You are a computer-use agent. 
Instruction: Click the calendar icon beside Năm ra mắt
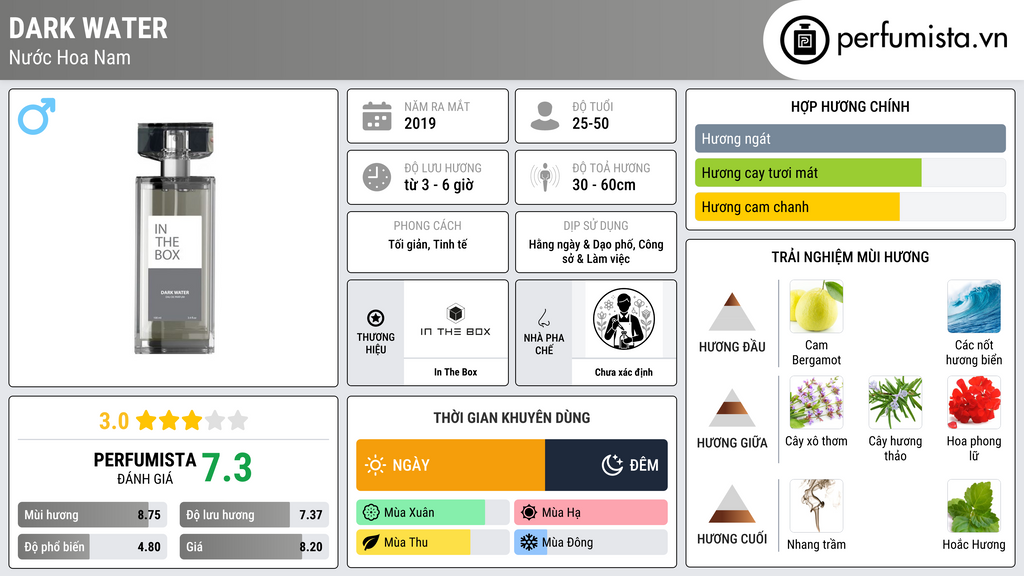(x=377, y=116)
